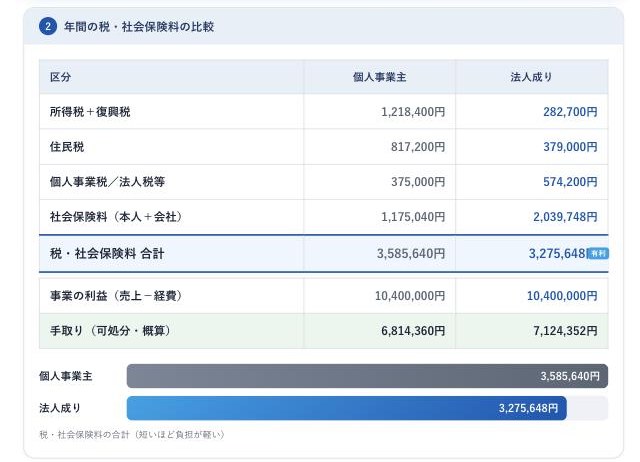Click the 個人事業主 label beside the gray bar

point(66,376)
